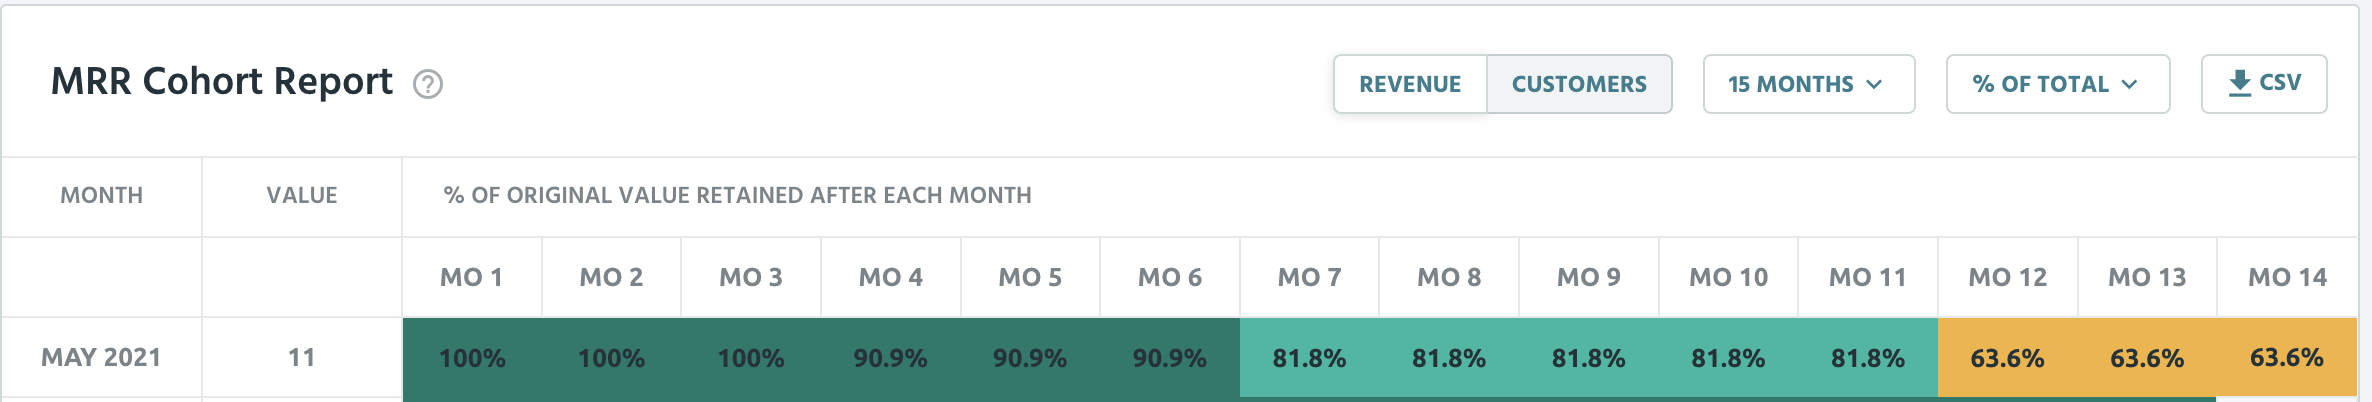
Task: Expand the % of Total display dropdown
Action: pos(2058,84)
